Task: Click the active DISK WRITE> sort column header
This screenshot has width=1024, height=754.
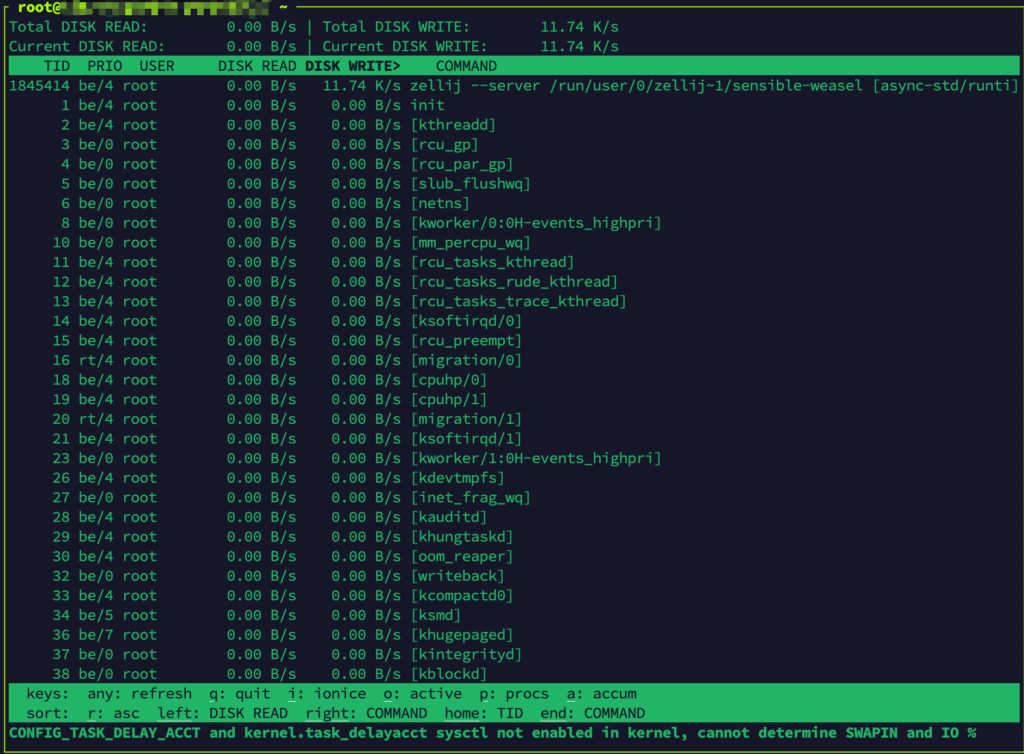Action: 352,66
